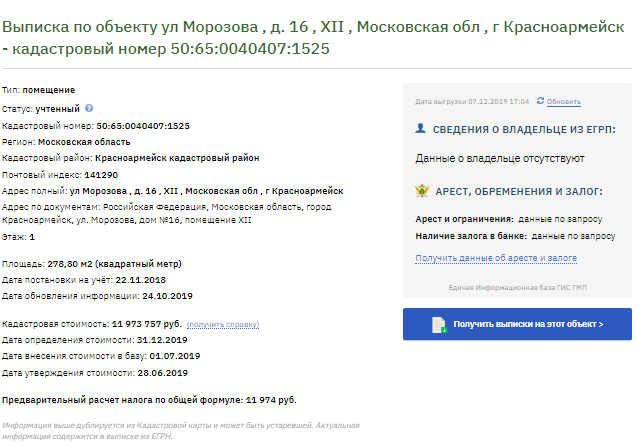Click the help question-mark icon beside статус
The image size is (638, 445).
pyautogui.click(x=89, y=108)
